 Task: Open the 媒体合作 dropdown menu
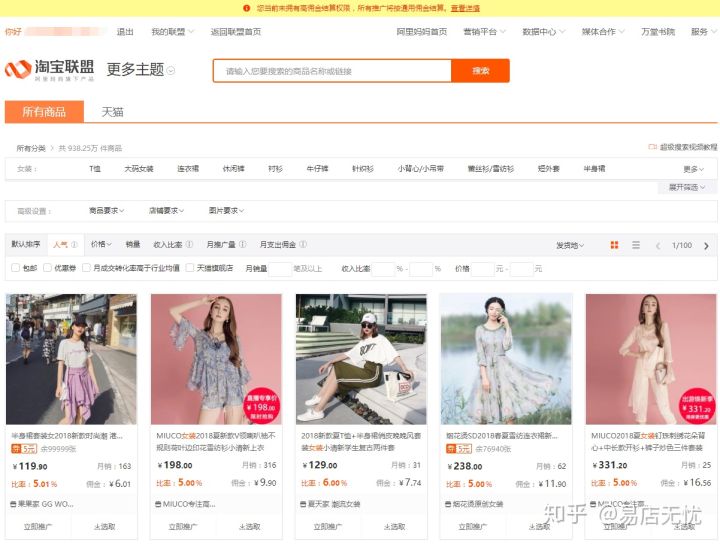[603, 32]
